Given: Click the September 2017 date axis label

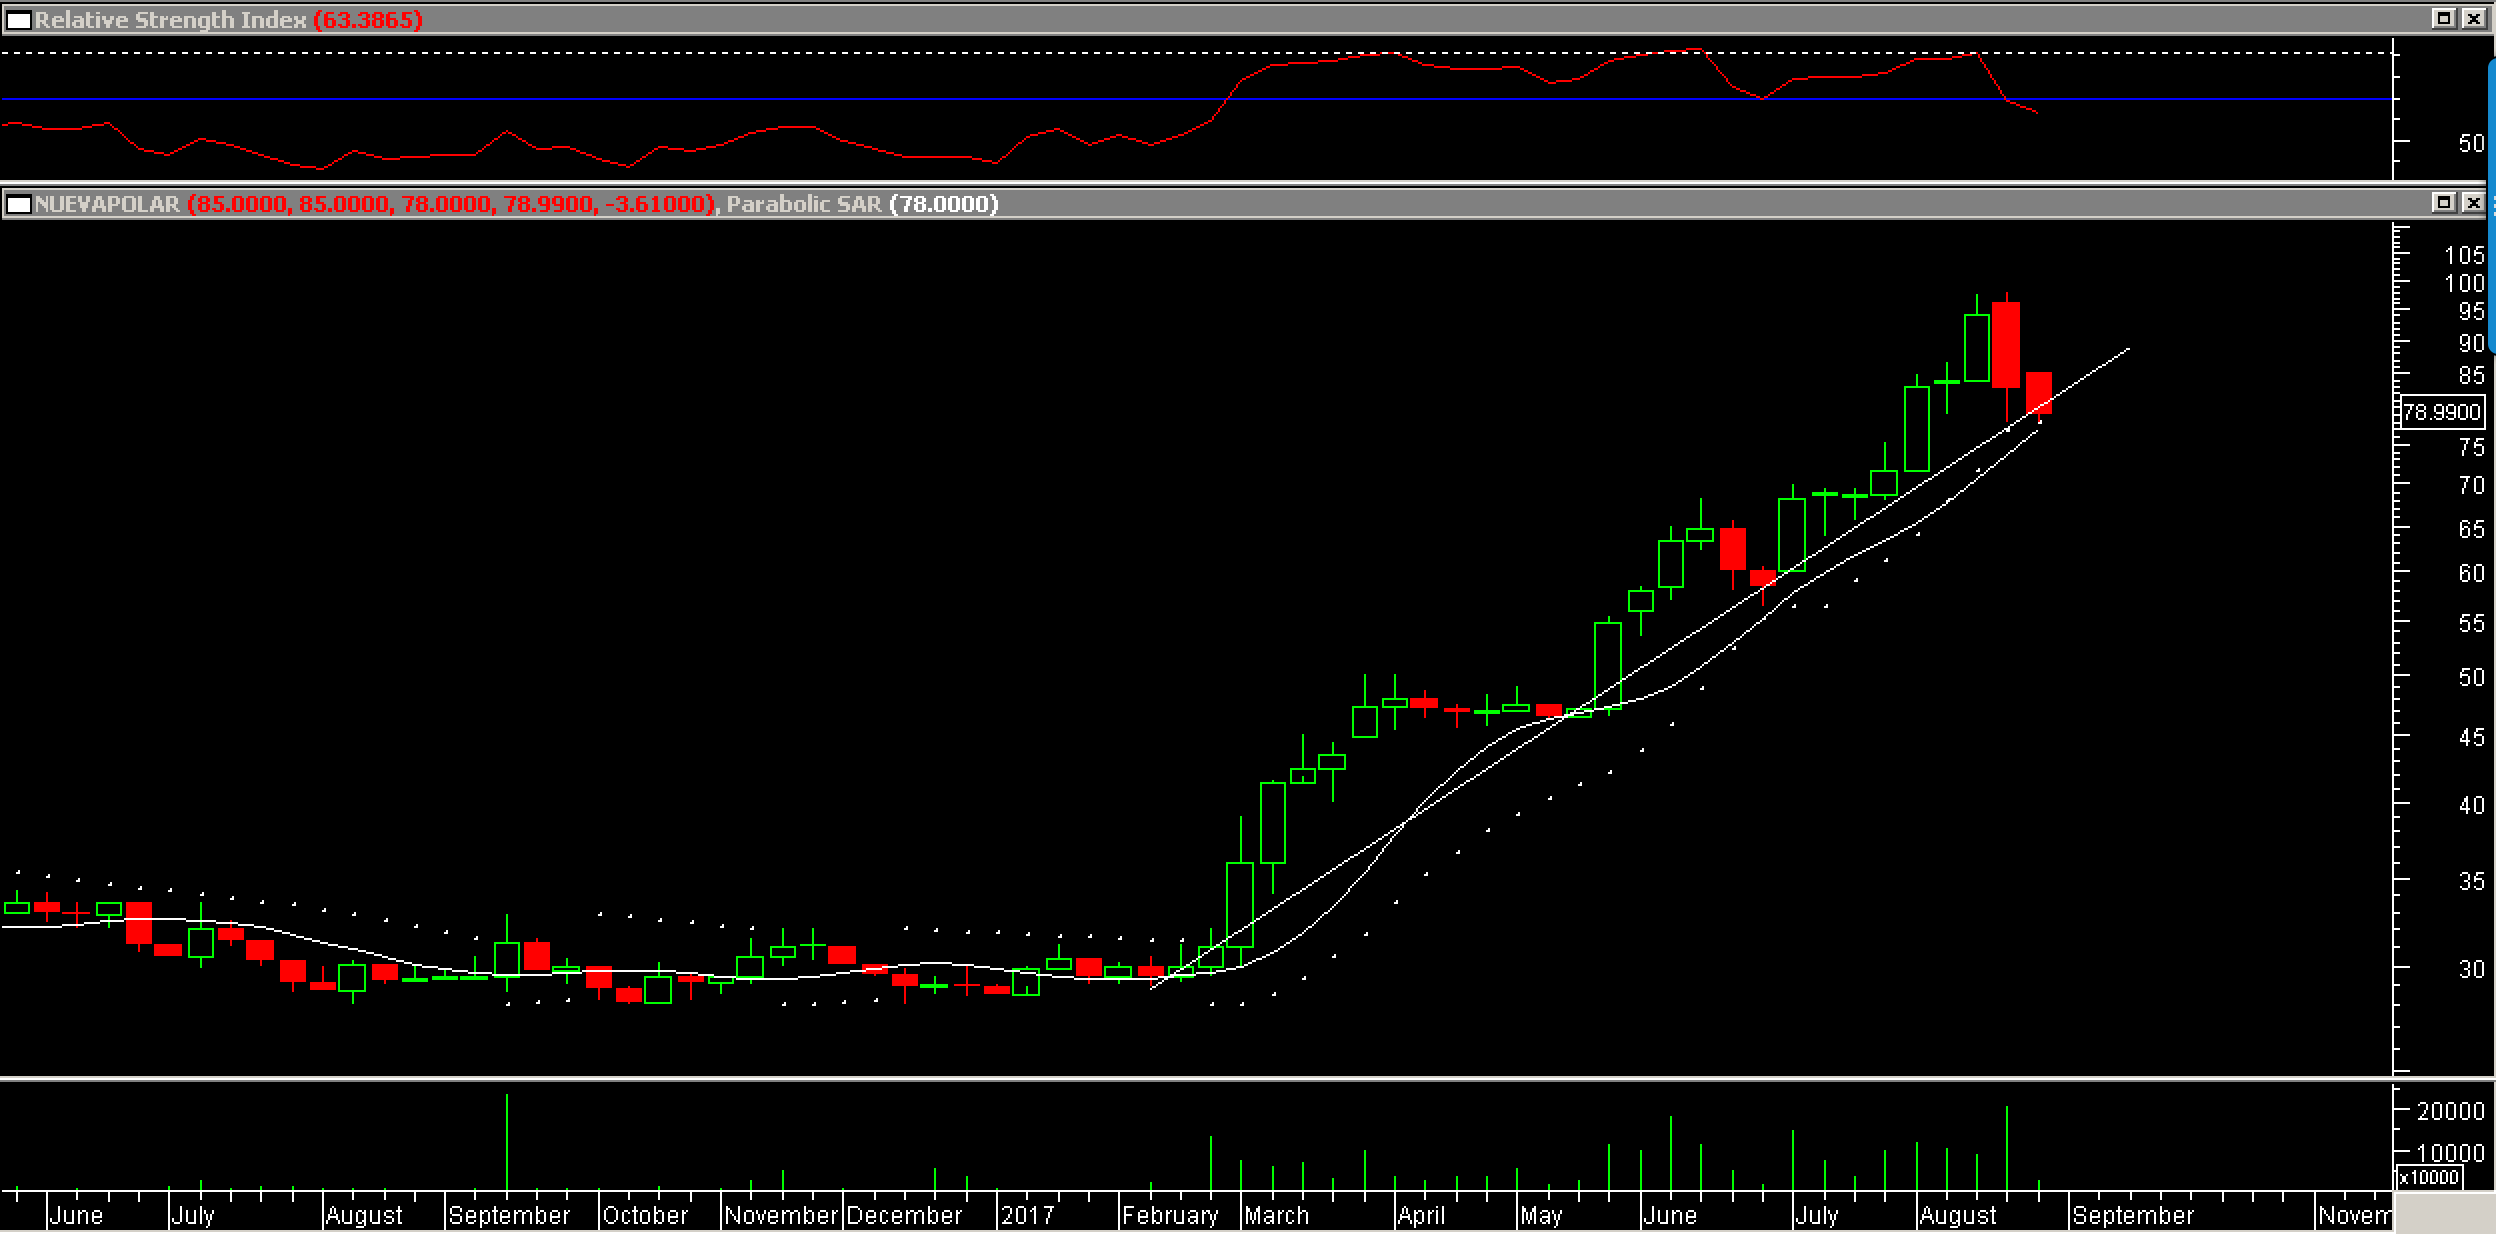Looking at the screenshot, I should click(x=2132, y=1216).
